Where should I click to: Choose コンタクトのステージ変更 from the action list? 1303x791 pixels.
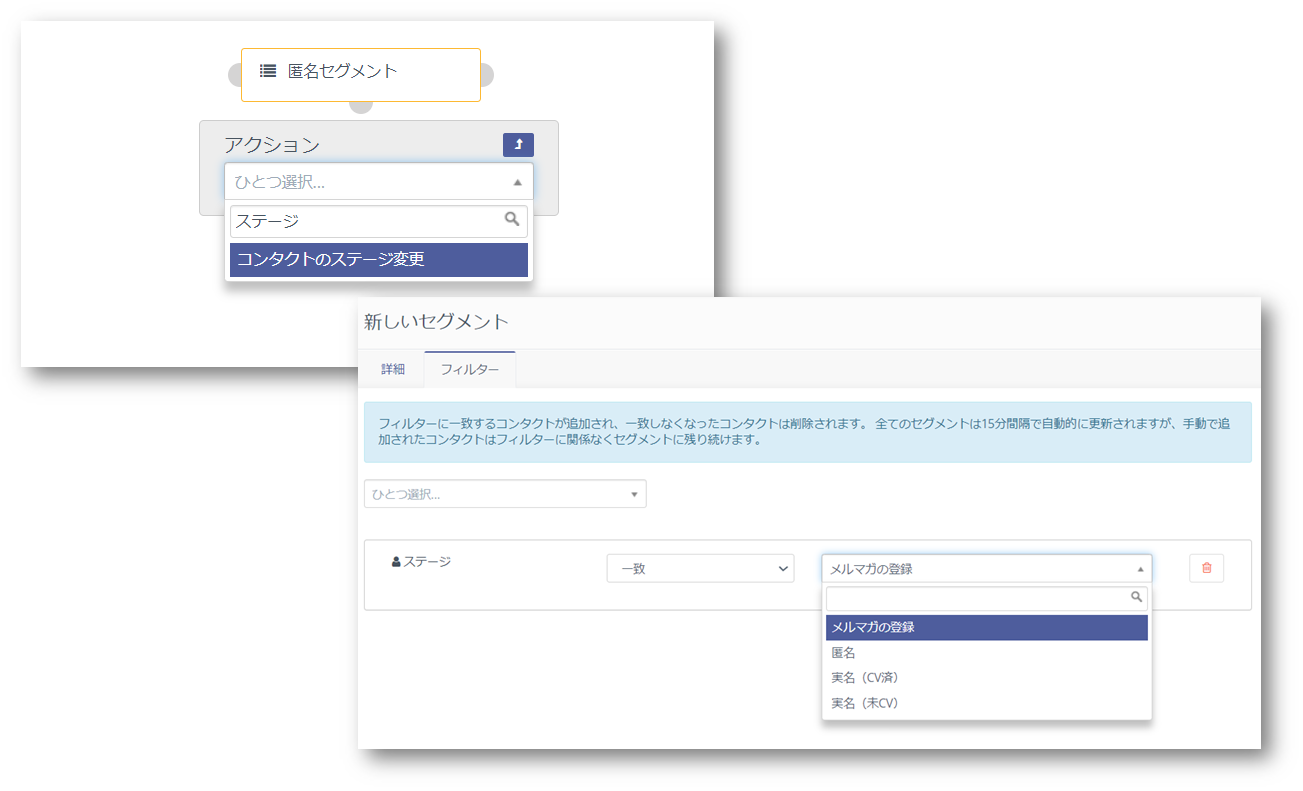(378, 260)
